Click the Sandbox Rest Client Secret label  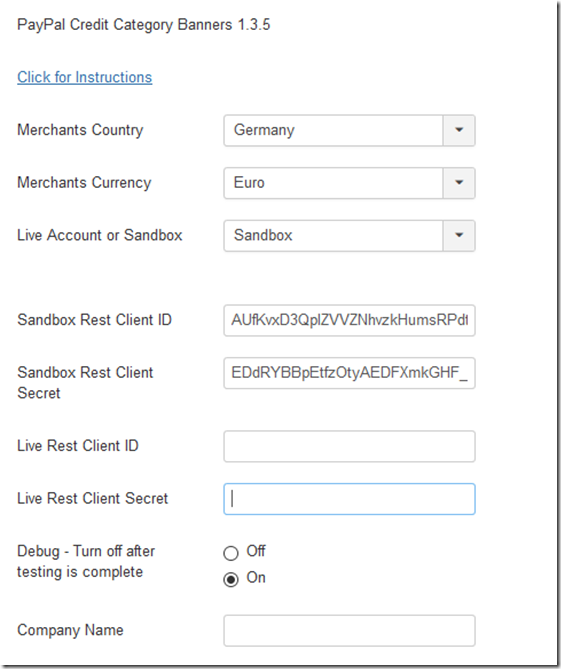point(85,383)
